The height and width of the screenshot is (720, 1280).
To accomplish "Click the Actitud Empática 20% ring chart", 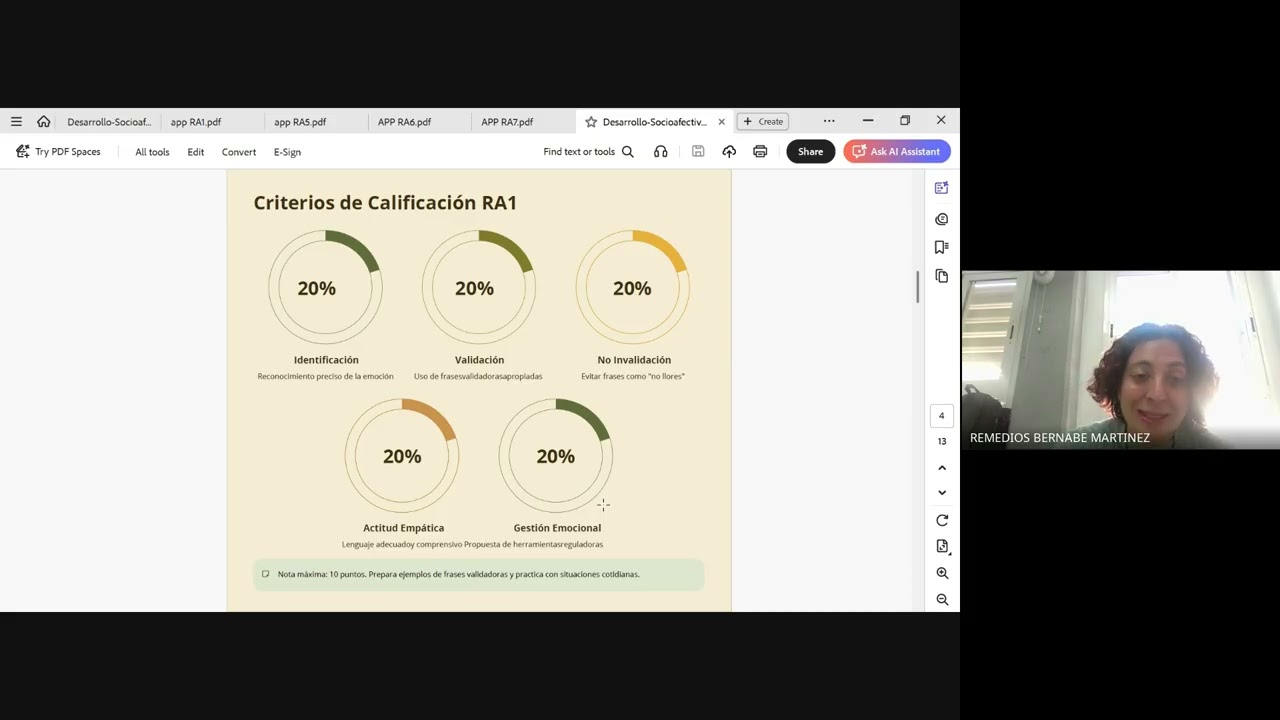I will click(x=402, y=455).
